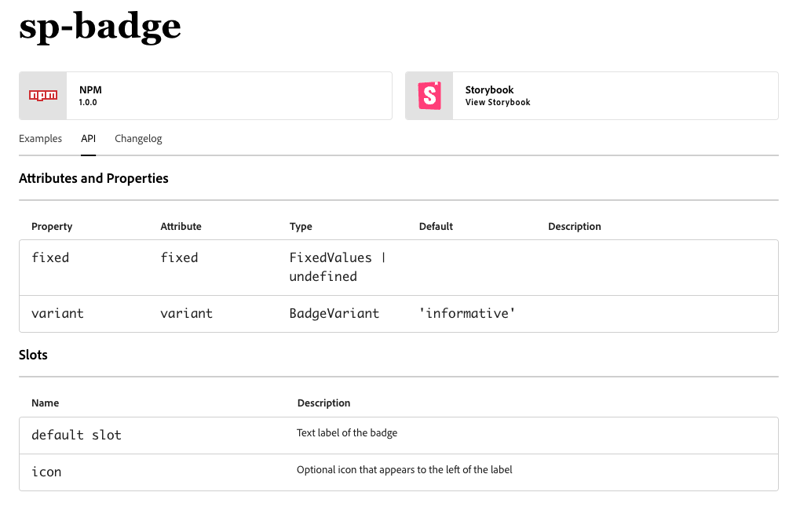Image resolution: width=800 pixels, height=514 pixels.
Task: Click the NPM logo icon
Action: tap(43, 96)
